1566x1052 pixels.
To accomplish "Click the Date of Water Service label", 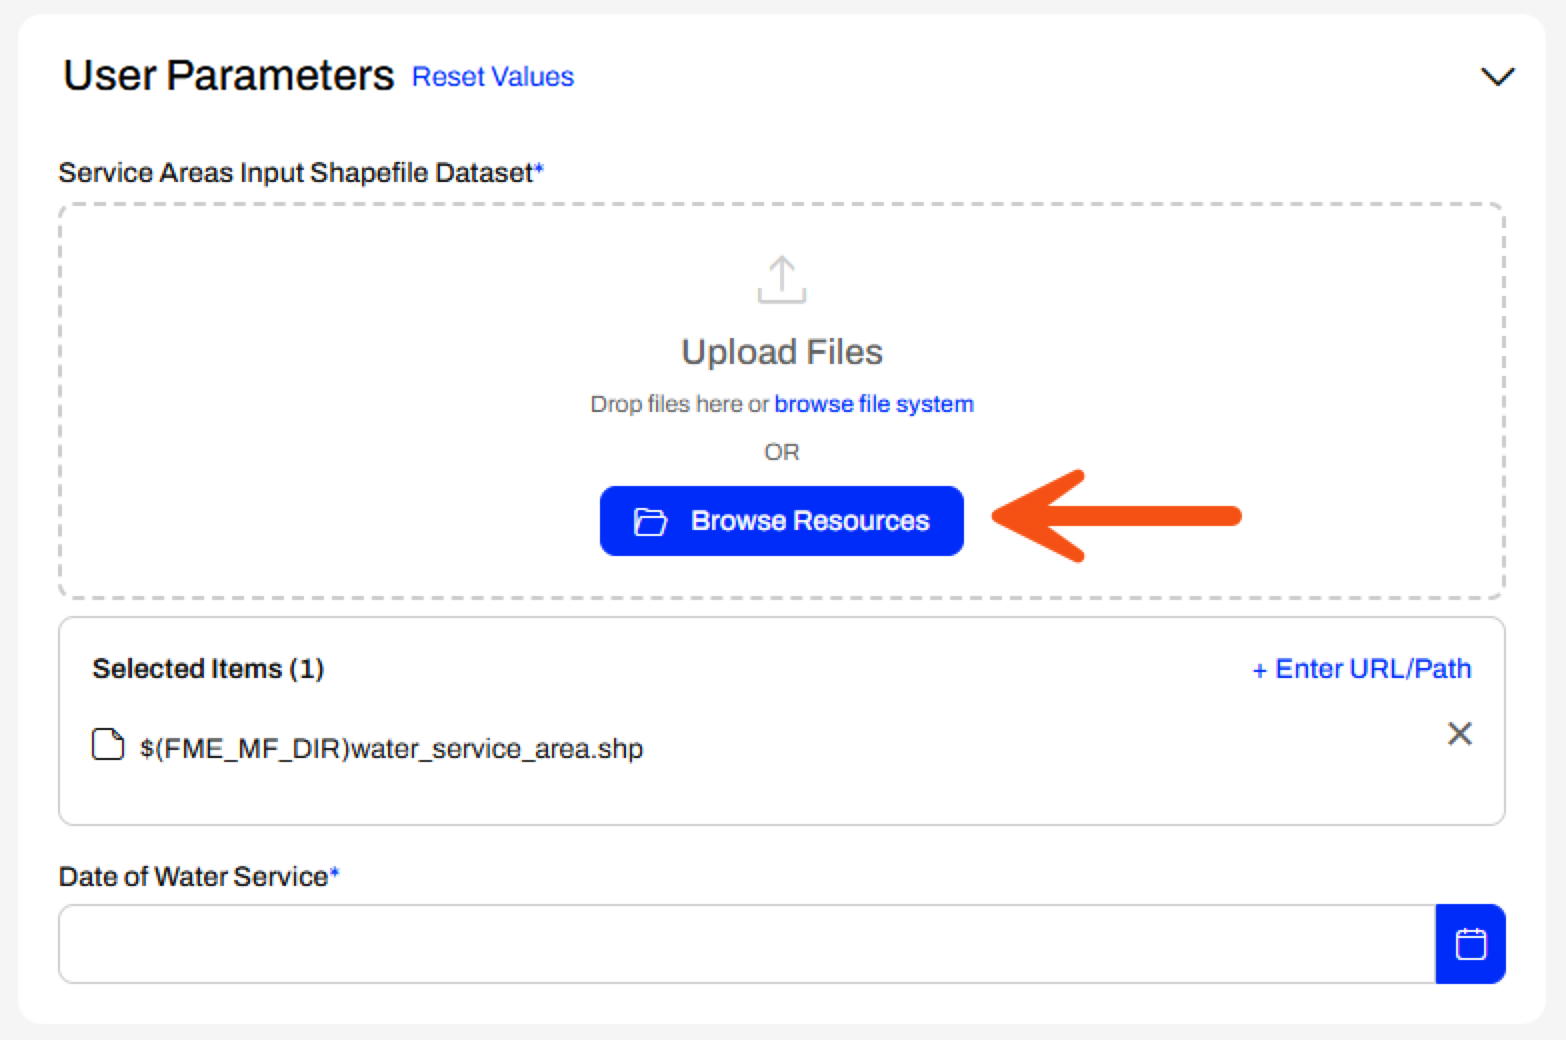I will (x=198, y=877).
